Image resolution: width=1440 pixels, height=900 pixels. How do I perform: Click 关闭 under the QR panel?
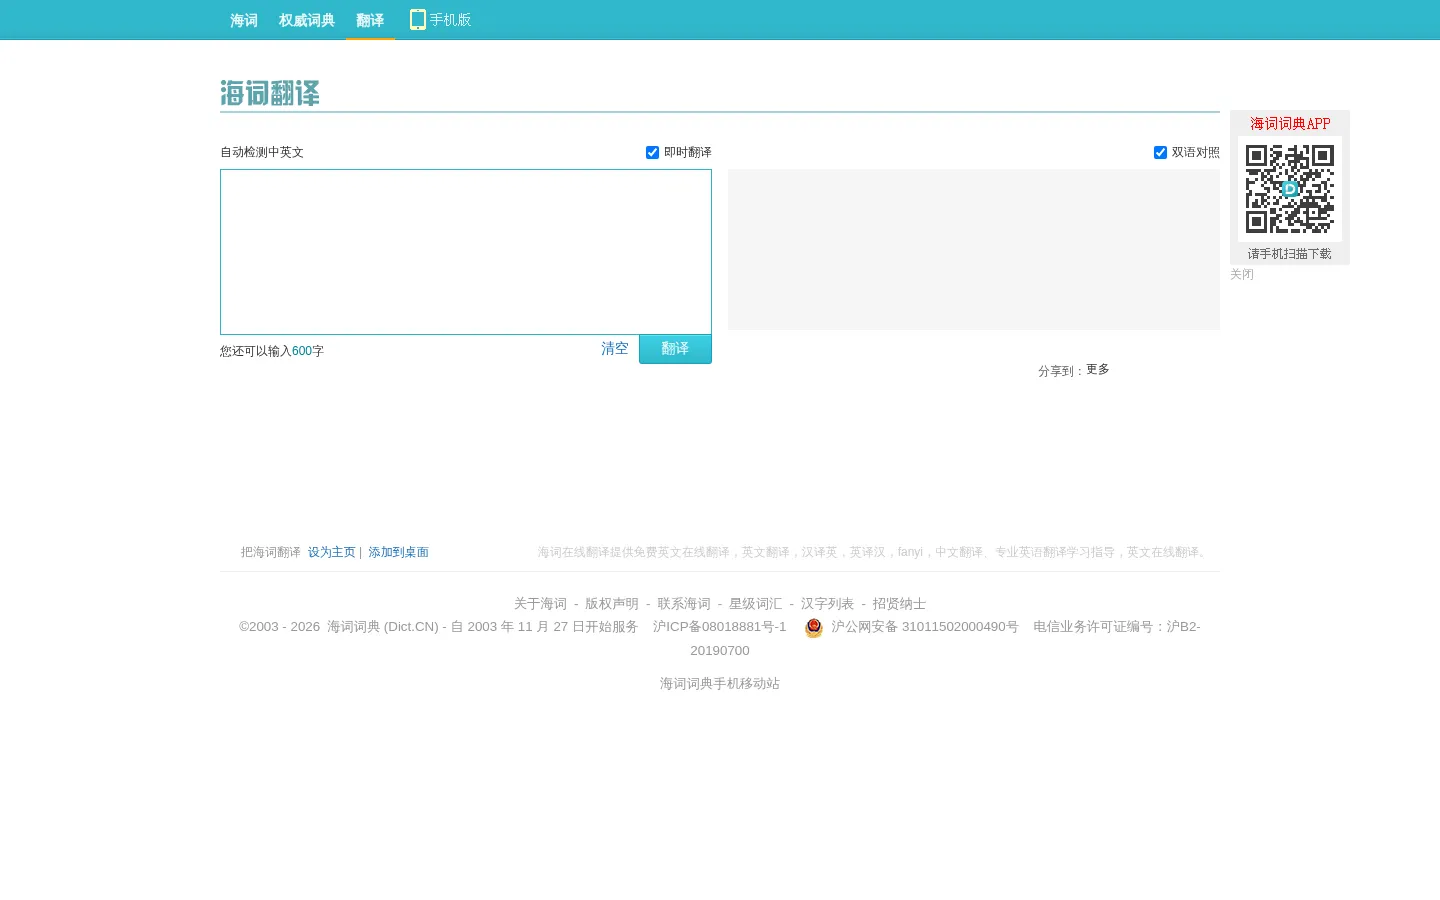click(x=1242, y=274)
